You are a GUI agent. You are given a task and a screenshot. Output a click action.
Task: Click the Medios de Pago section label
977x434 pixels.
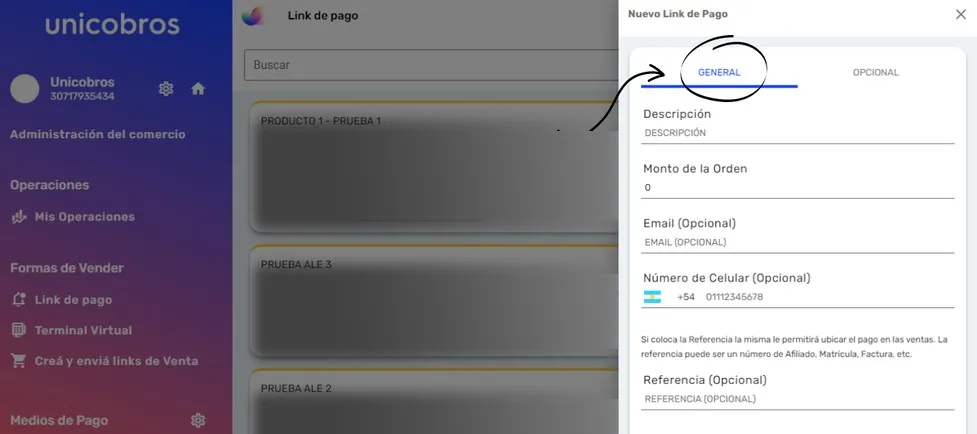[59, 420]
